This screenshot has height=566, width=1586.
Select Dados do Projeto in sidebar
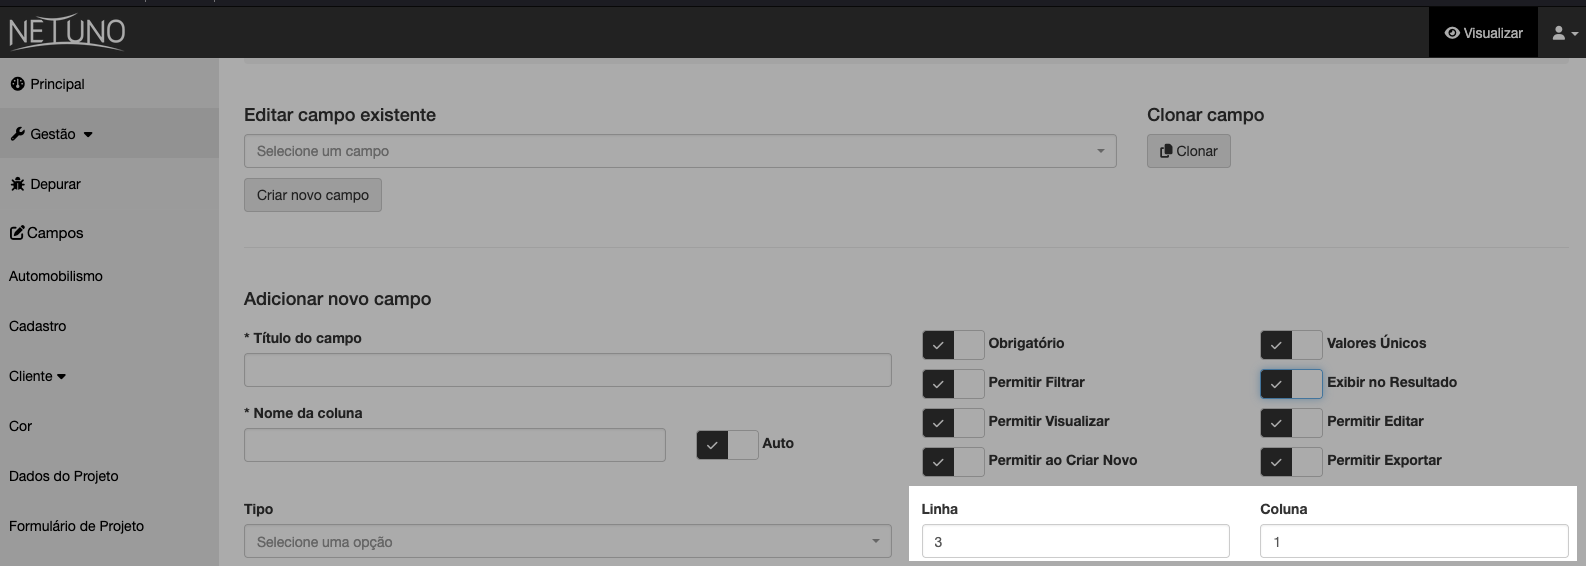pyautogui.click(x=64, y=476)
